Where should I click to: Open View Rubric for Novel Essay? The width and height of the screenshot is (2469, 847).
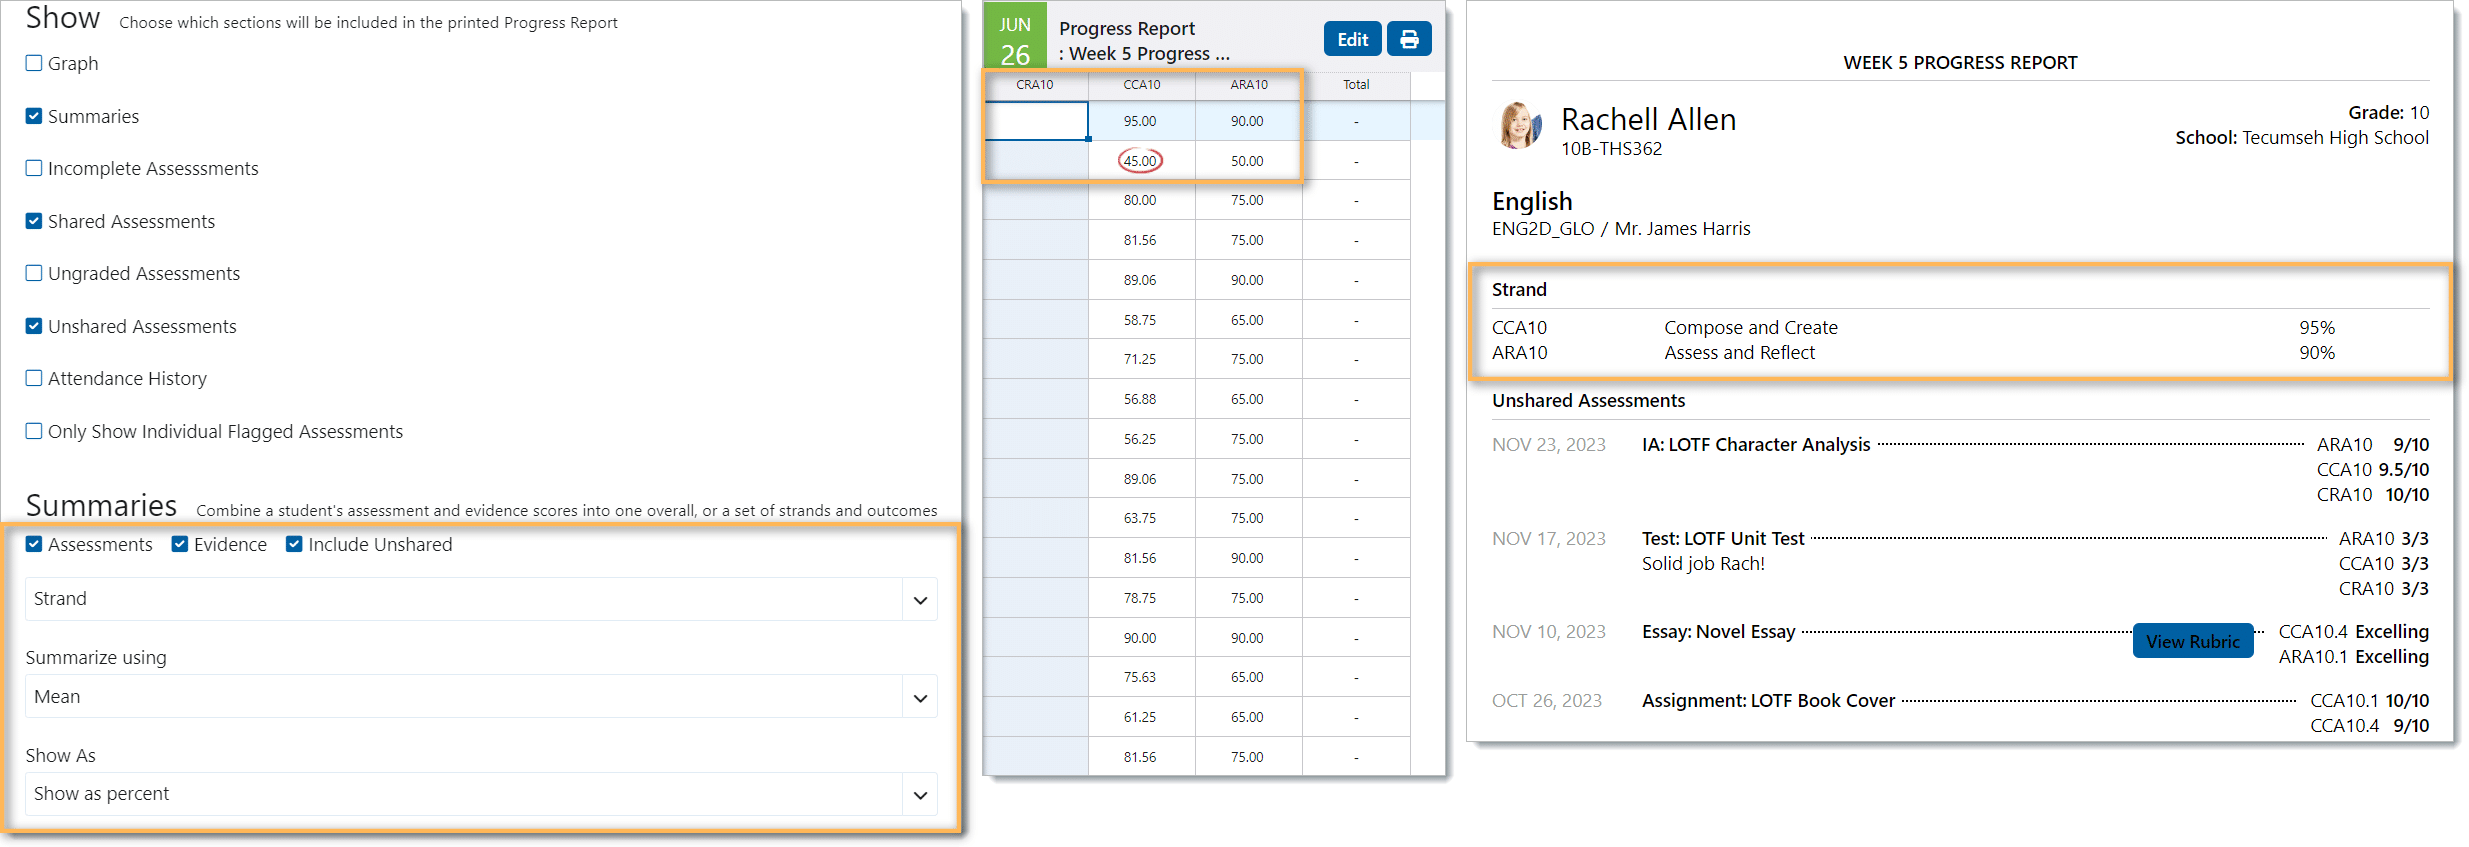click(2192, 642)
